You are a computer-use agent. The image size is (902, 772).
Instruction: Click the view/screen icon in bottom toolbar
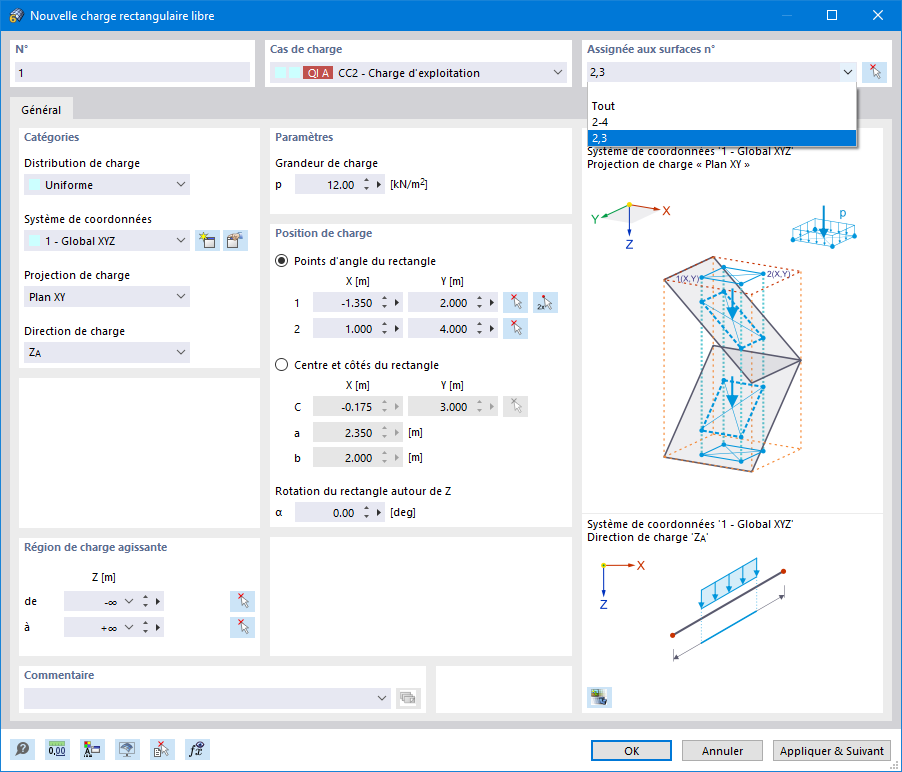tap(127, 750)
